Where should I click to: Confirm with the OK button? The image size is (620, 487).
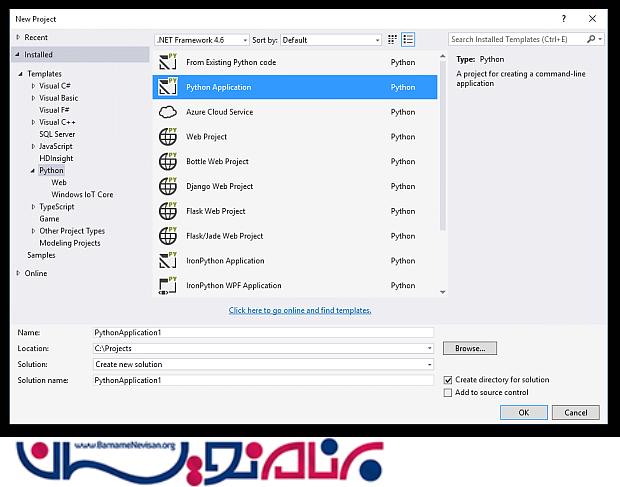pos(524,412)
